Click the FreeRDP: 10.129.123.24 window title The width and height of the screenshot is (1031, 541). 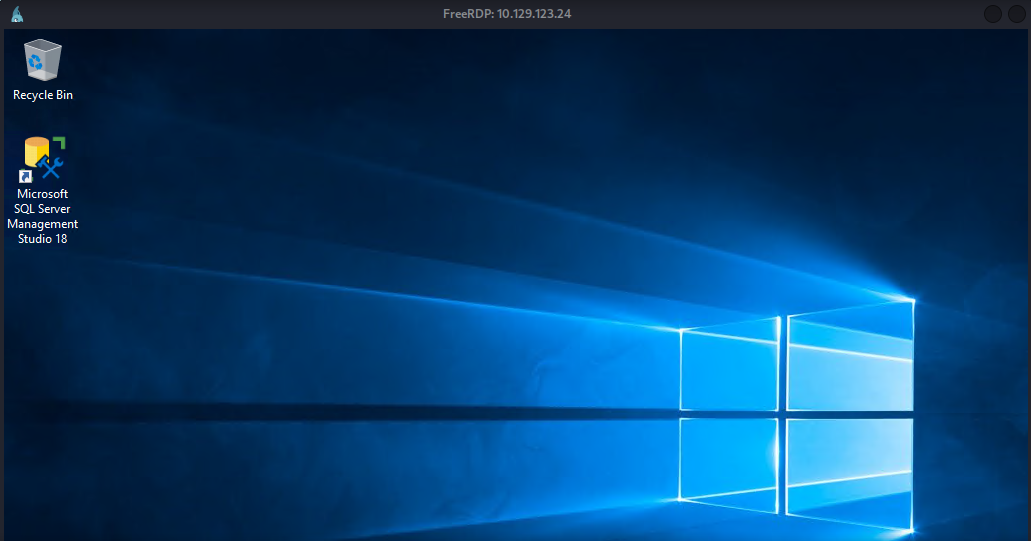(507, 14)
